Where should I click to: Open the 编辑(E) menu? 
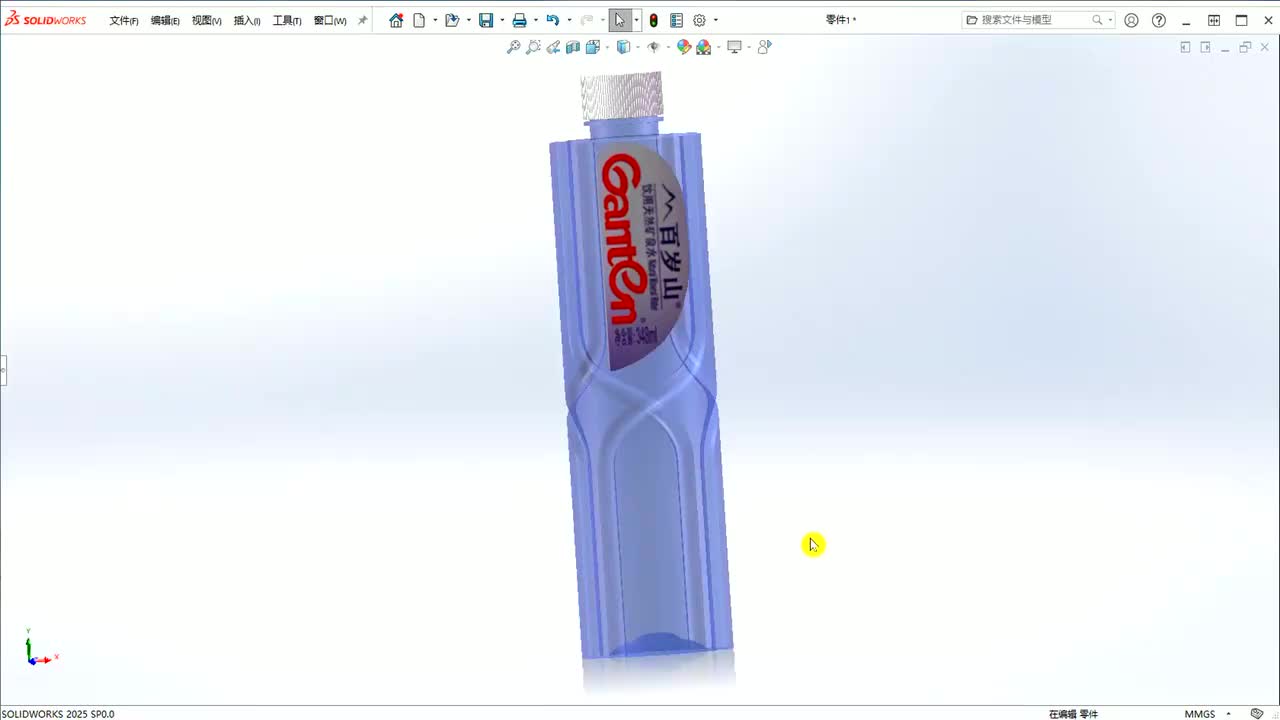[x=165, y=20]
